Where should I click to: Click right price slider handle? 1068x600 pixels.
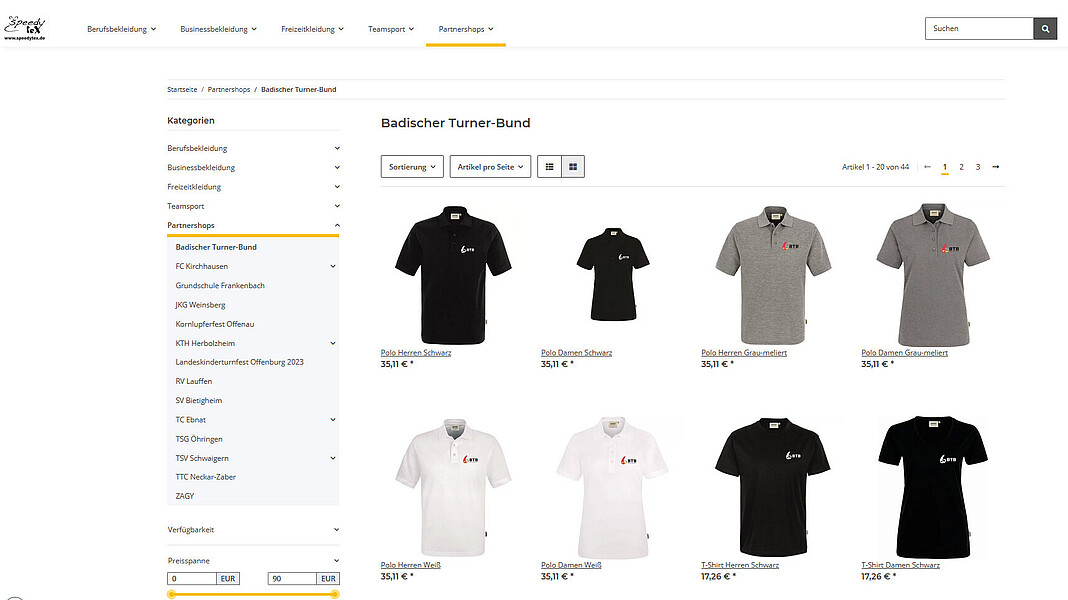click(334, 595)
